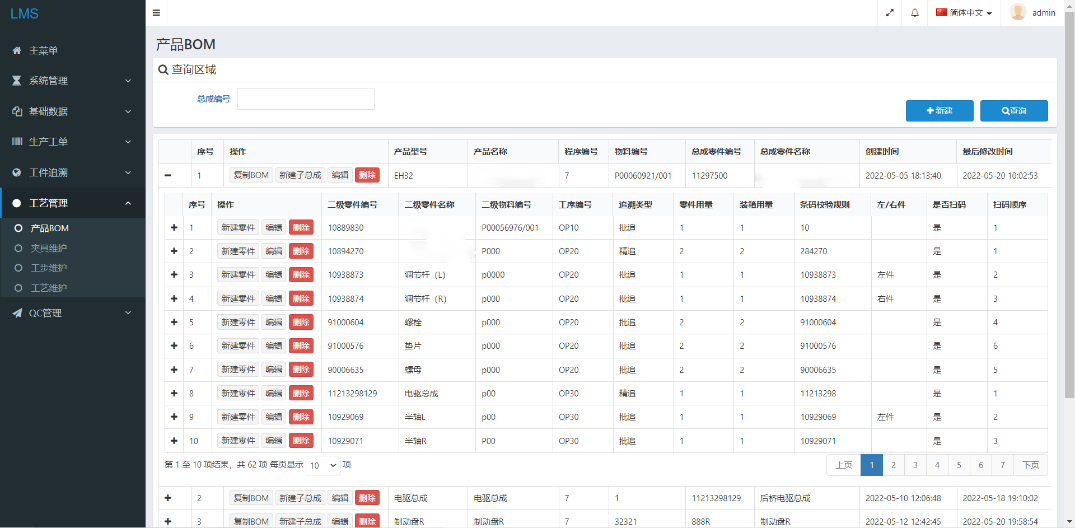1075x528 pixels.
Task: Click the fullscreen expand icon
Action: coord(890,13)
